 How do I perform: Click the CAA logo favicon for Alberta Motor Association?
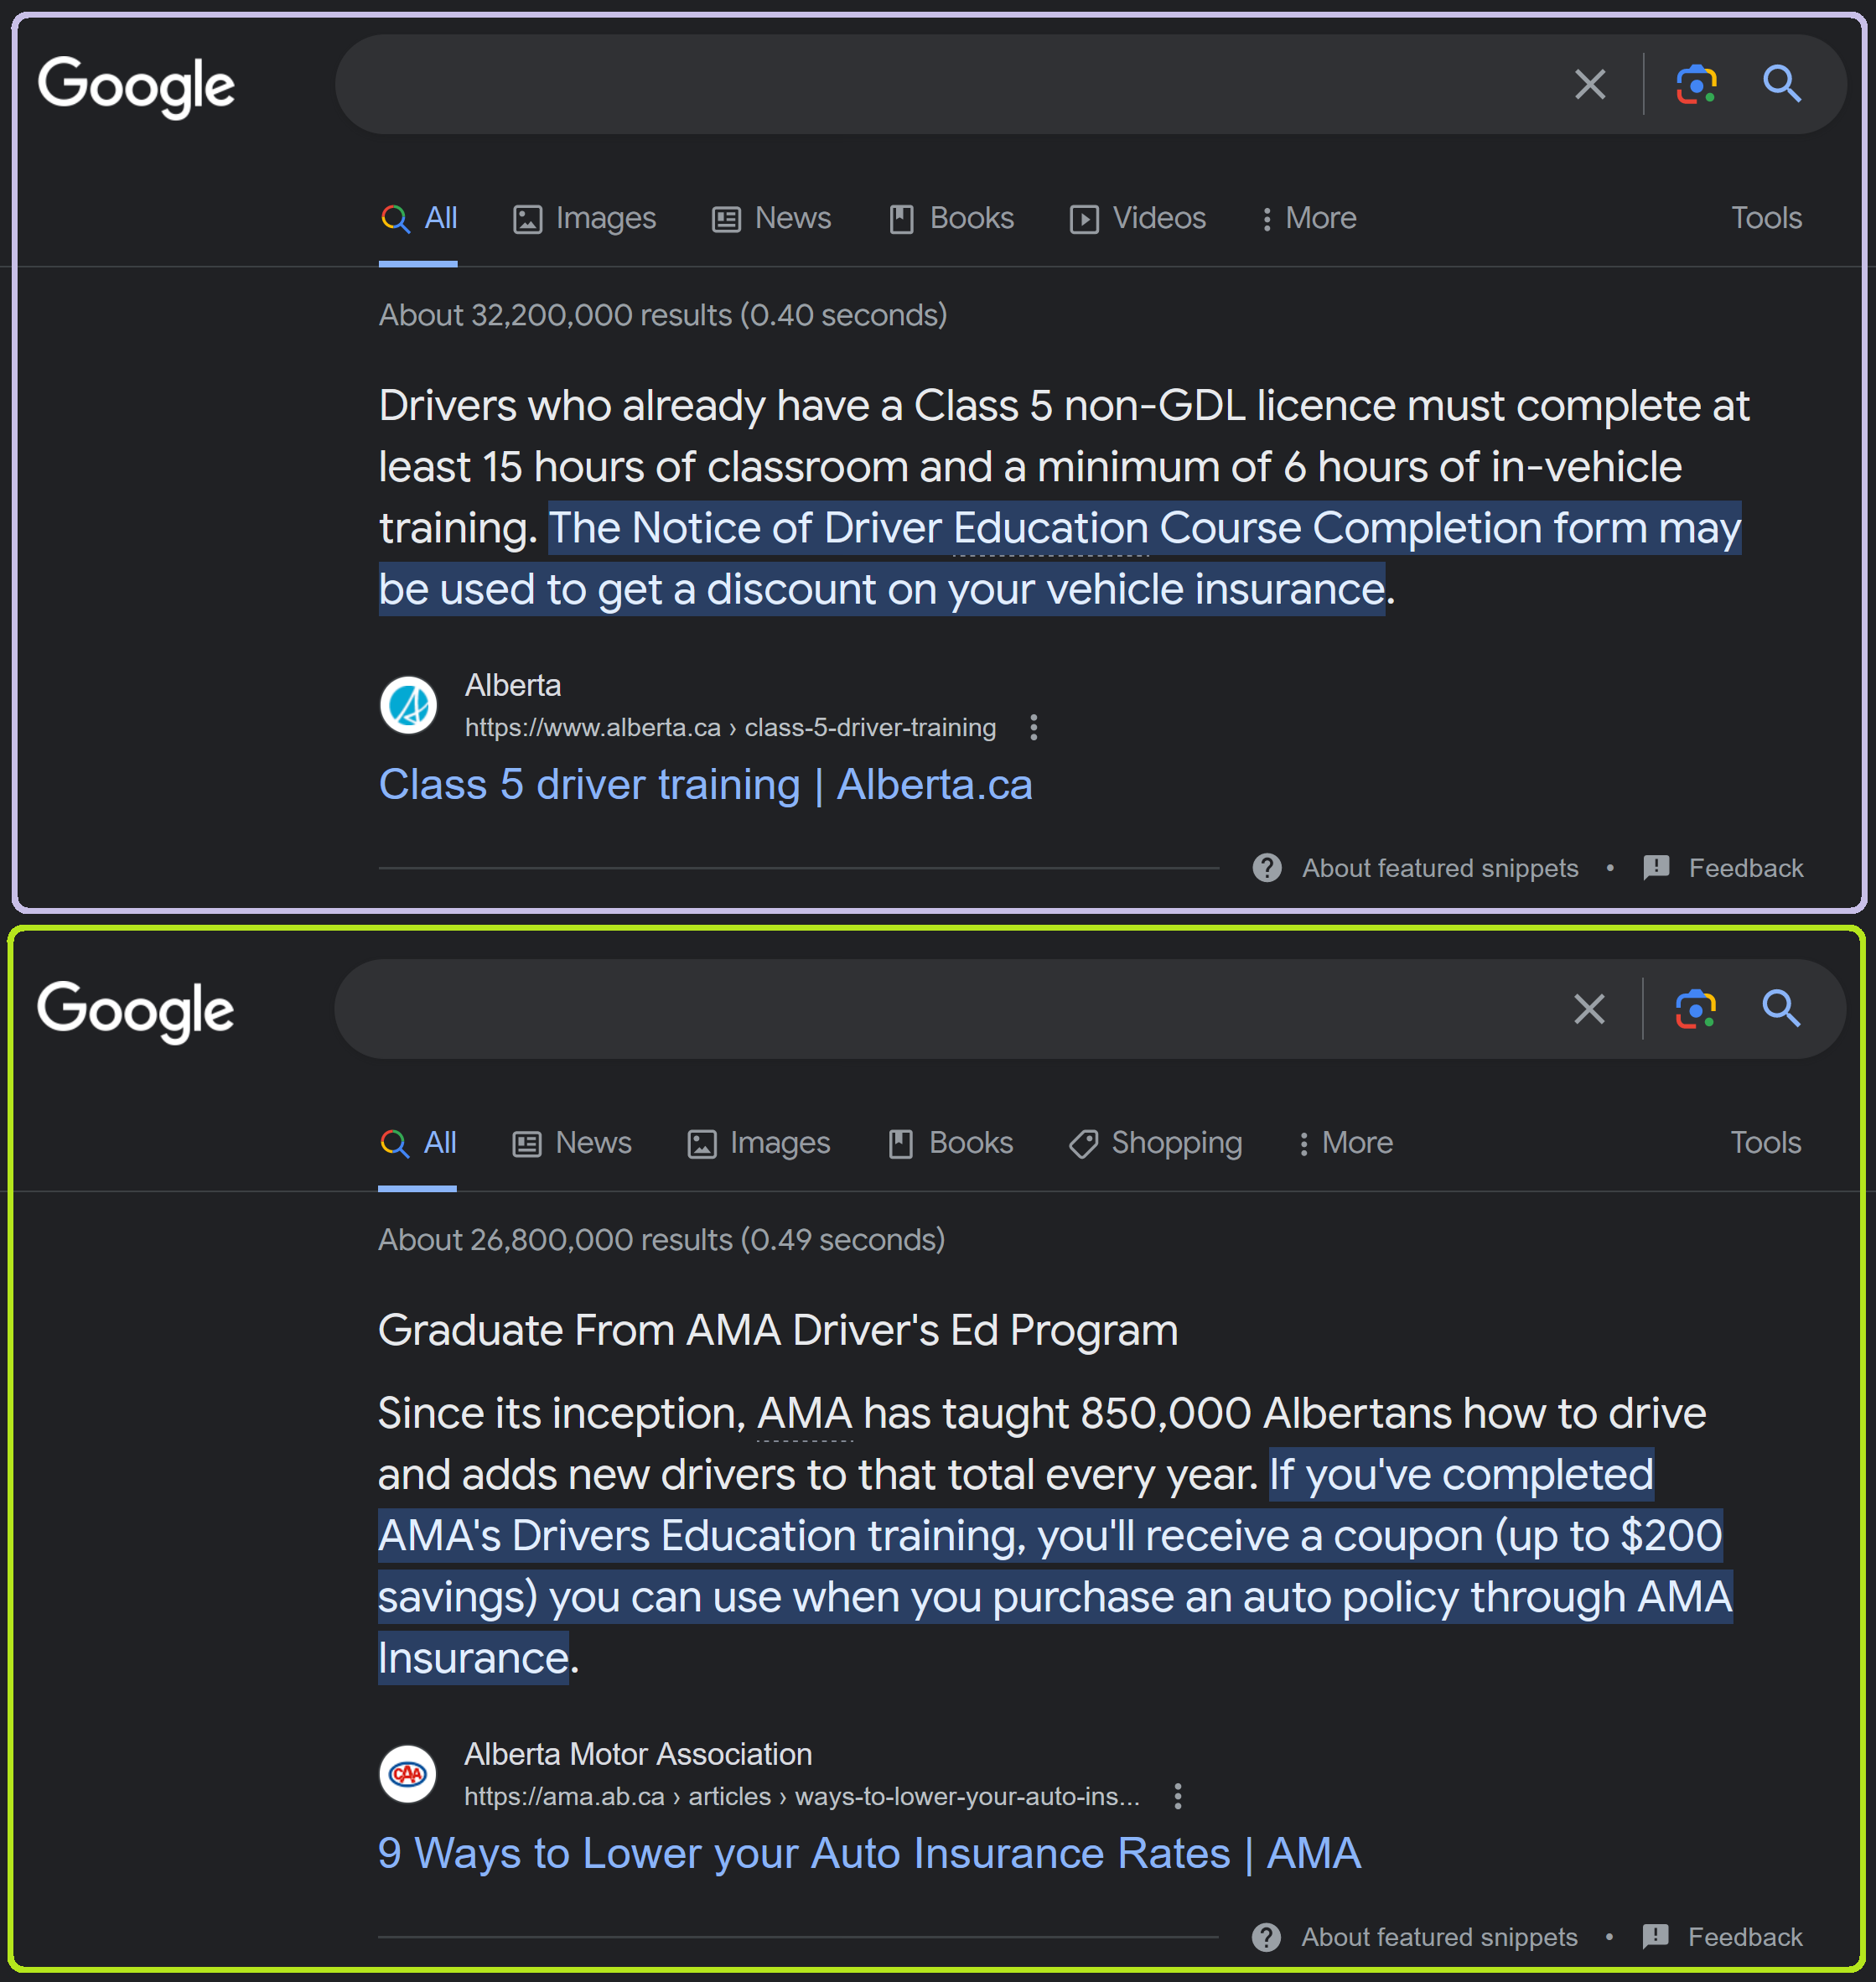click(407, 1774)
